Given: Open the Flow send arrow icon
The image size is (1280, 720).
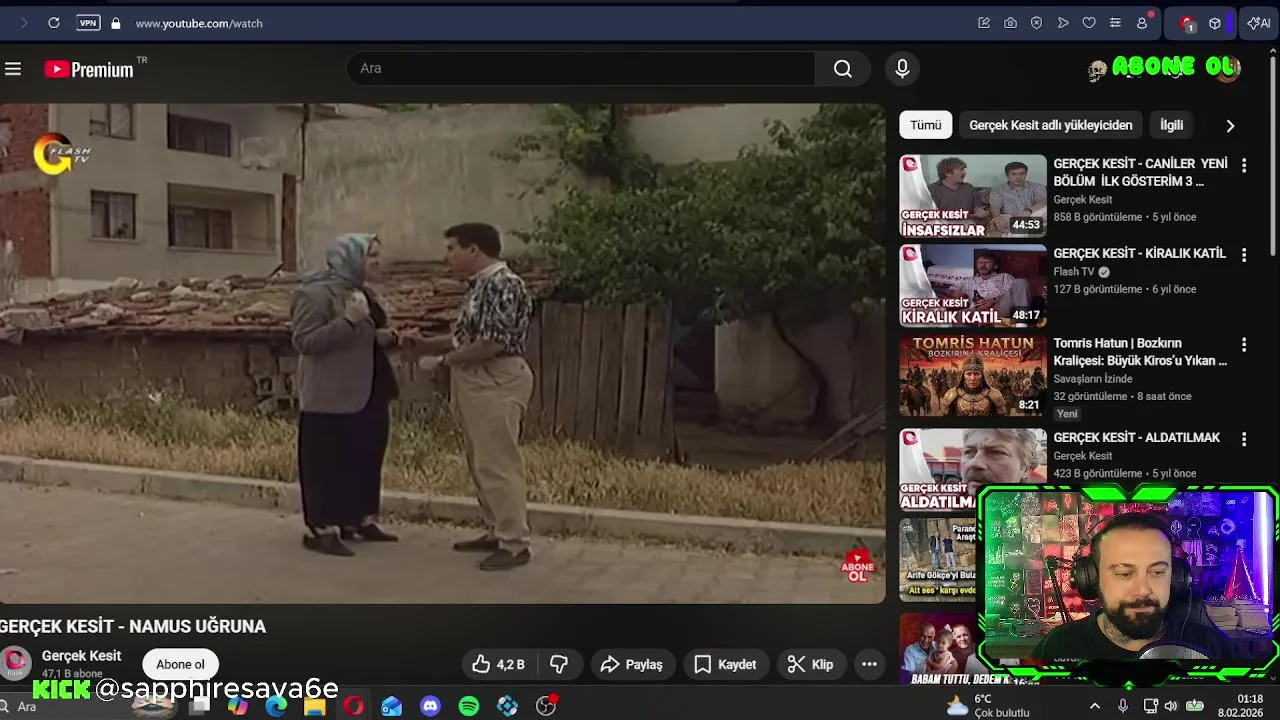Looking at the screenshot, I should click(x=1063, y=23).
